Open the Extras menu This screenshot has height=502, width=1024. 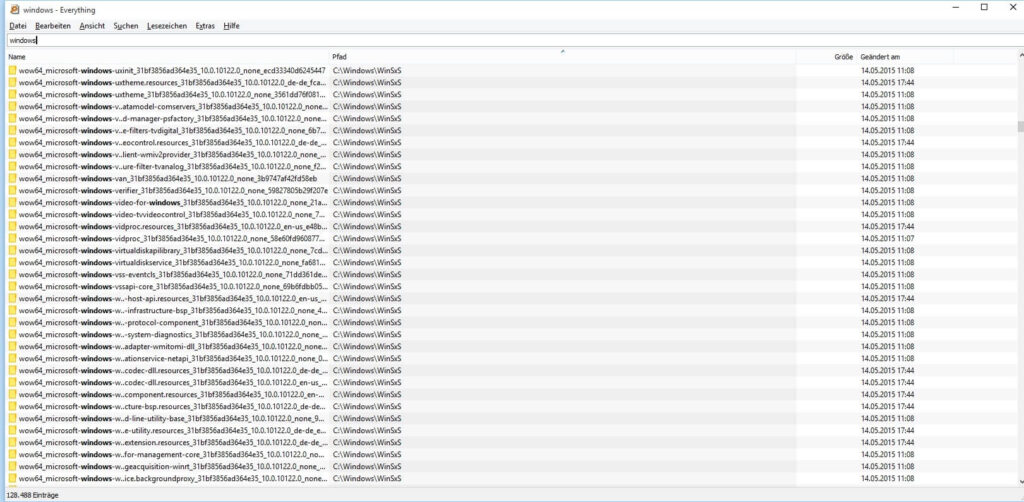pos(205,26)
